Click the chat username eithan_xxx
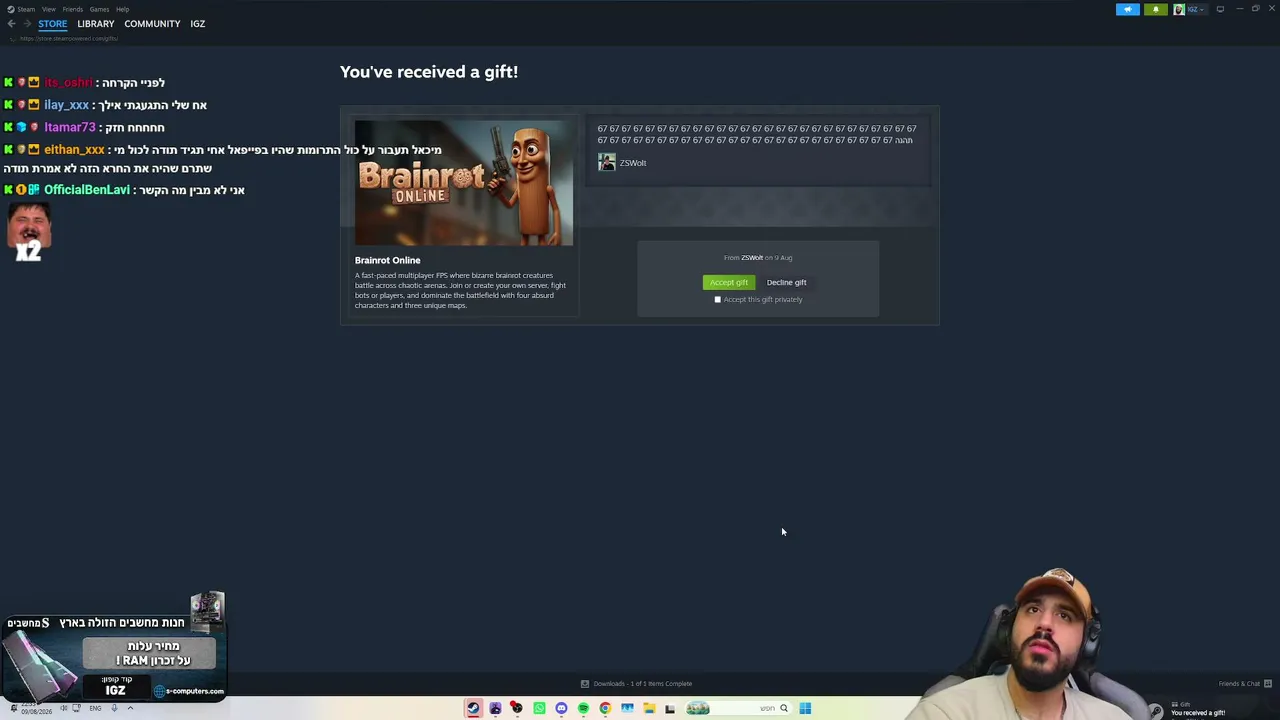 point(74,150)
